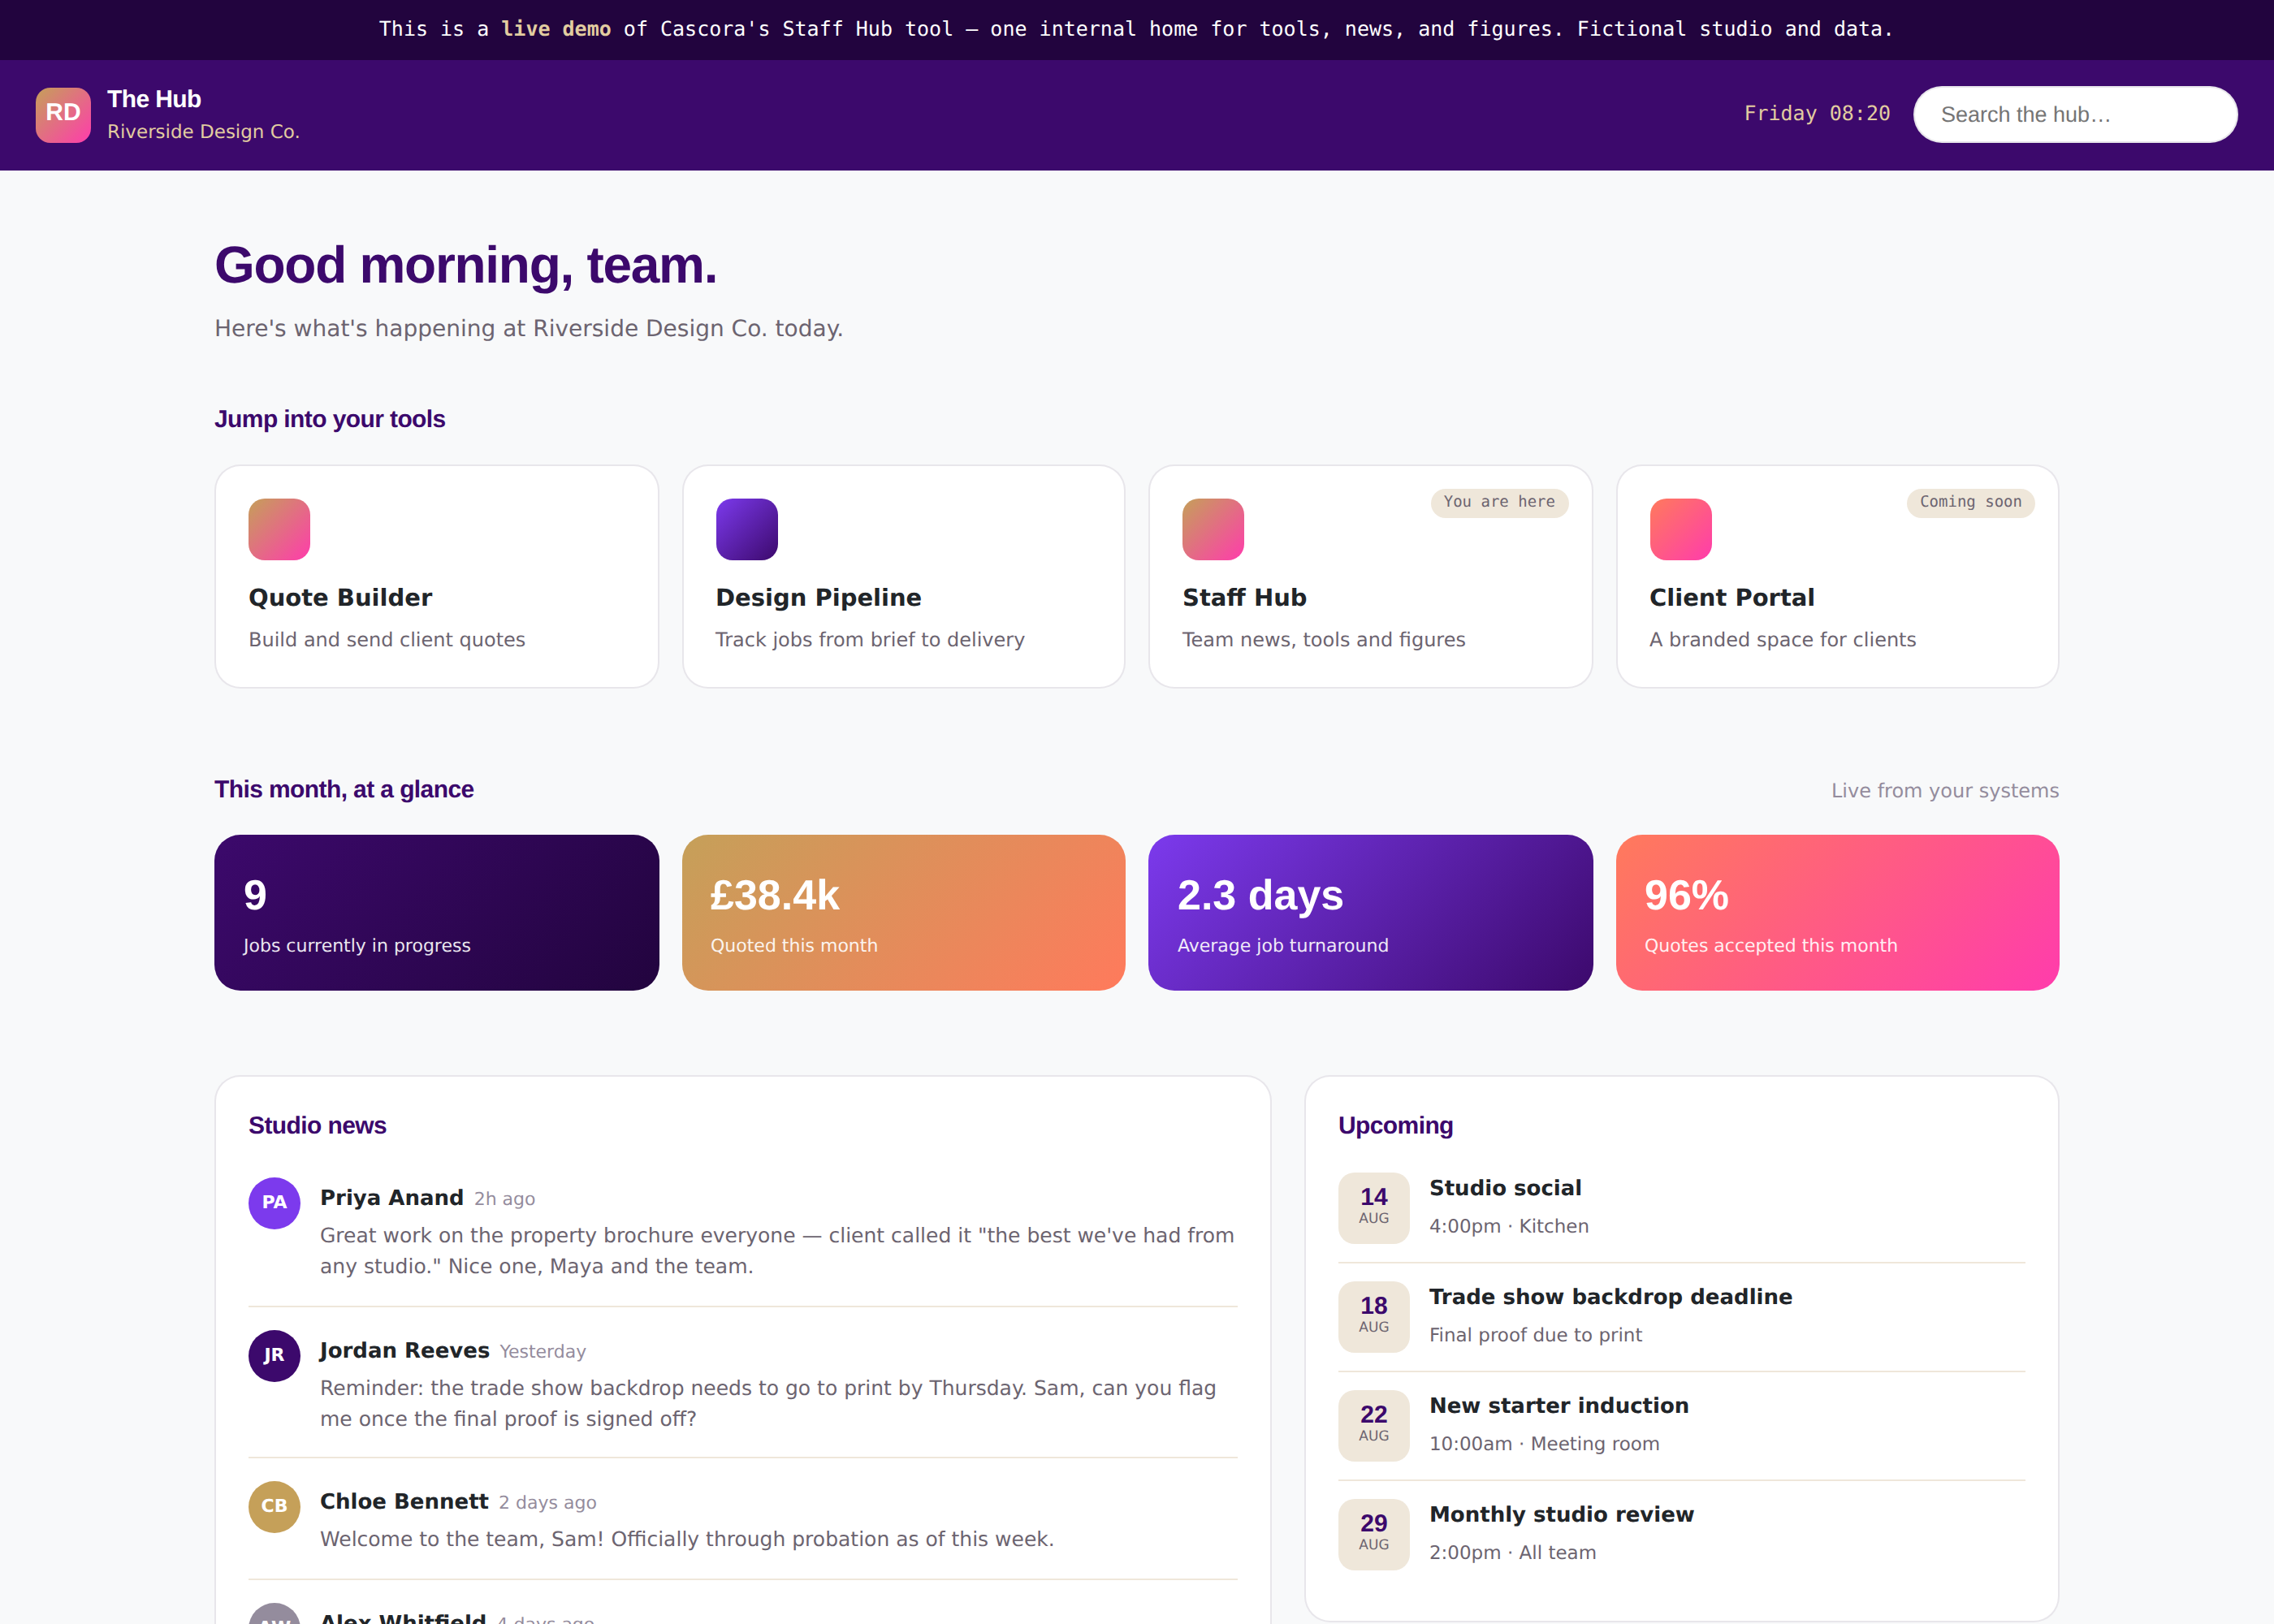The image size is (2274, 1624).
Task: Open the Jobs currently in progress stat card
Action: [436, 912]
